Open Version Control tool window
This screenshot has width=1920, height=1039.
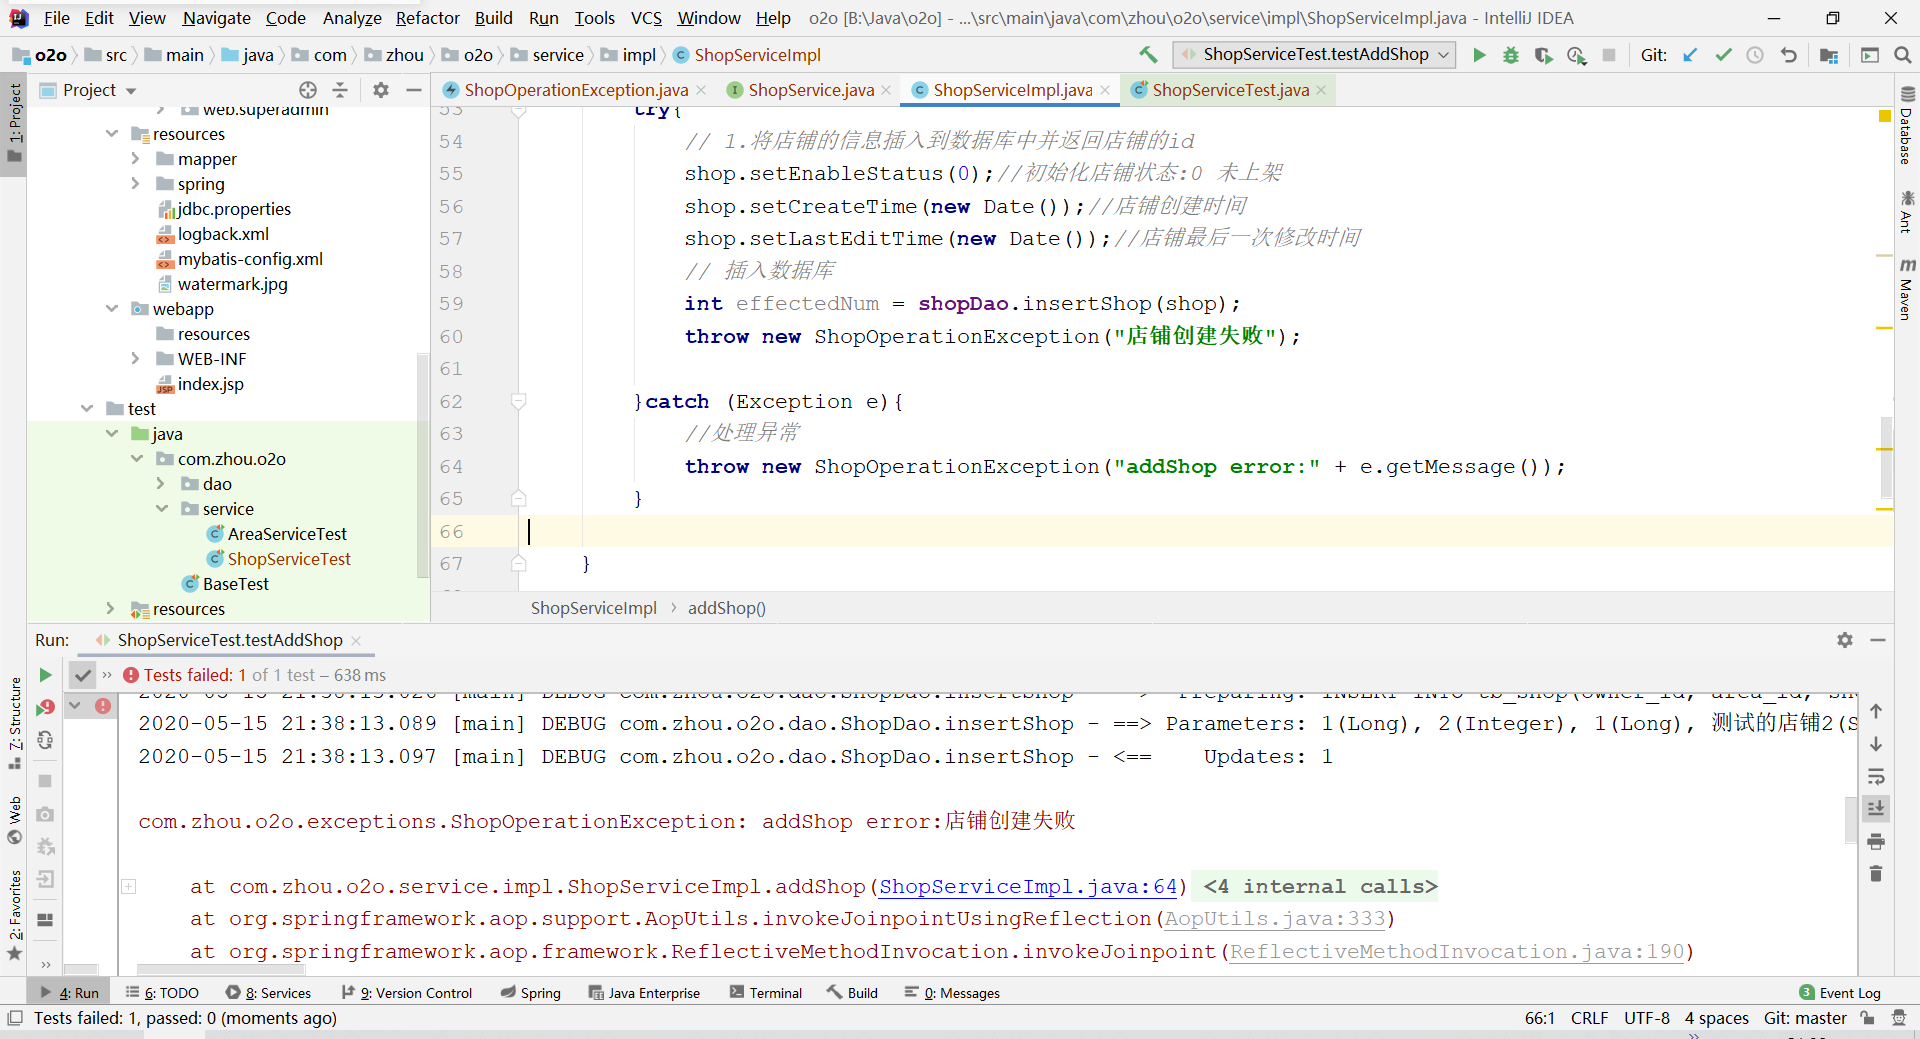(406, 993)
